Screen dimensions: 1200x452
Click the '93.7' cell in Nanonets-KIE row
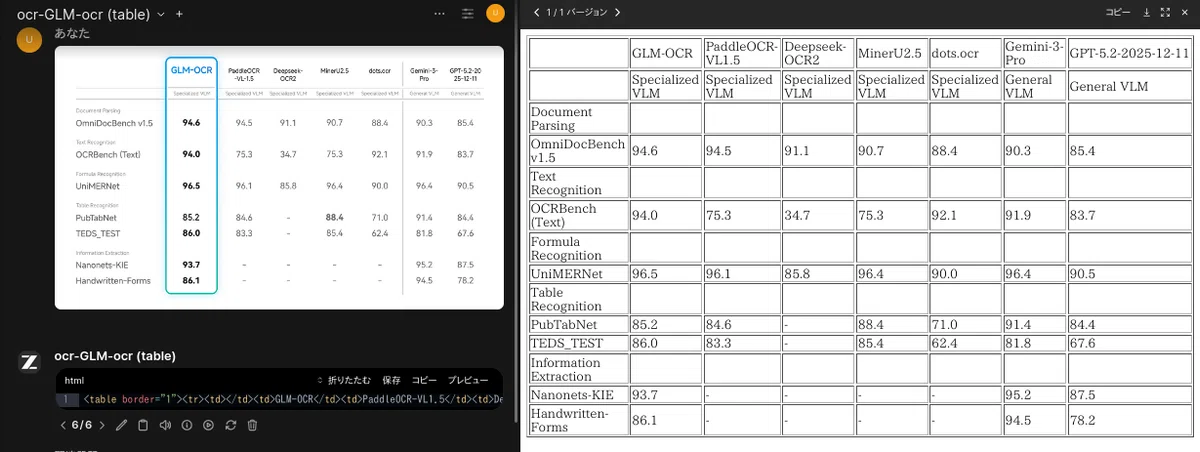pos(665,395)
